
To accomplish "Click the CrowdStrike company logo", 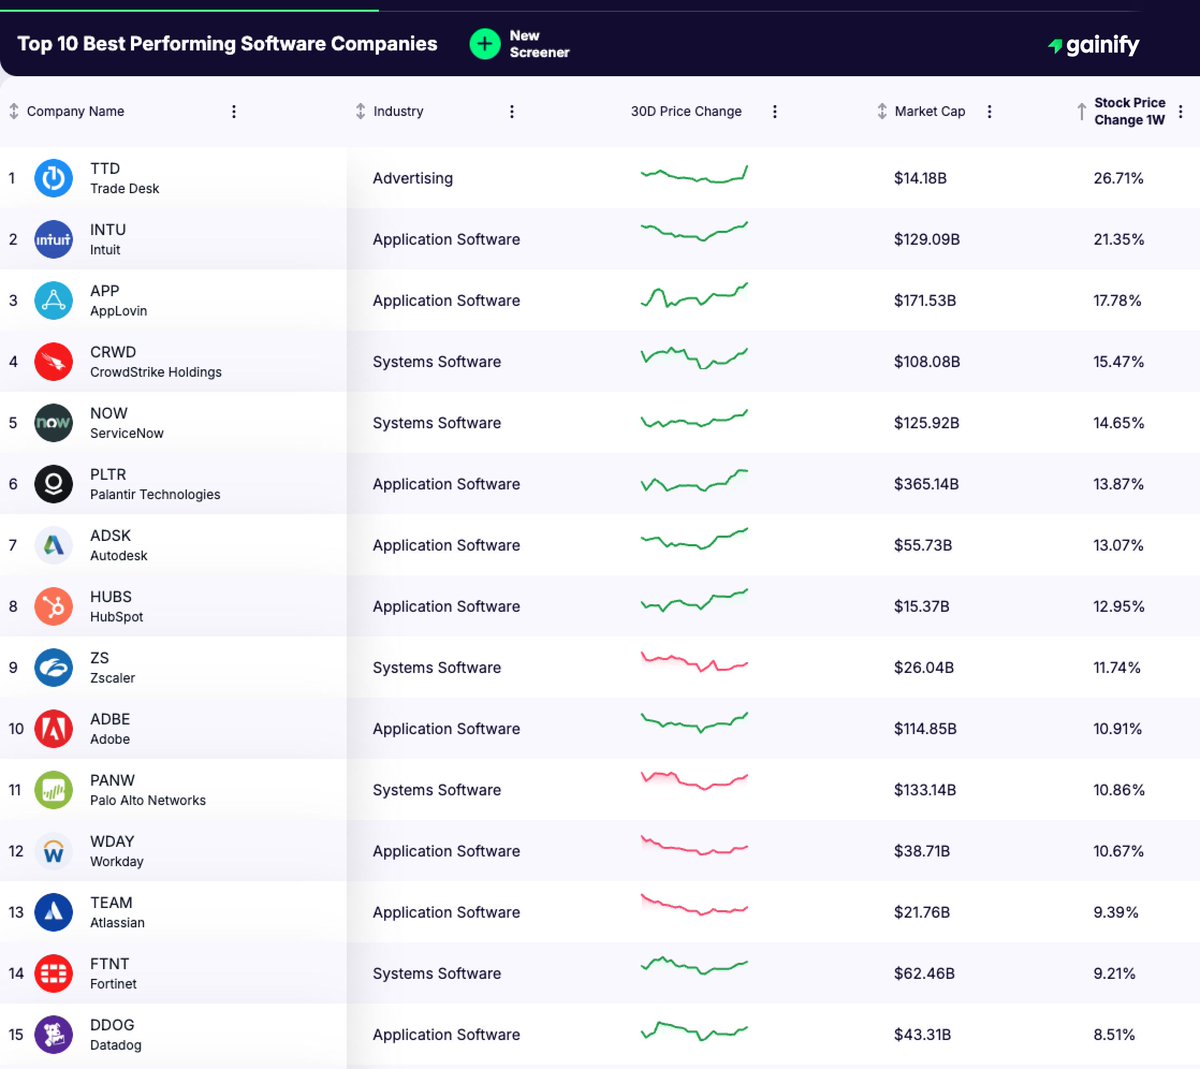I will point(54,361).
